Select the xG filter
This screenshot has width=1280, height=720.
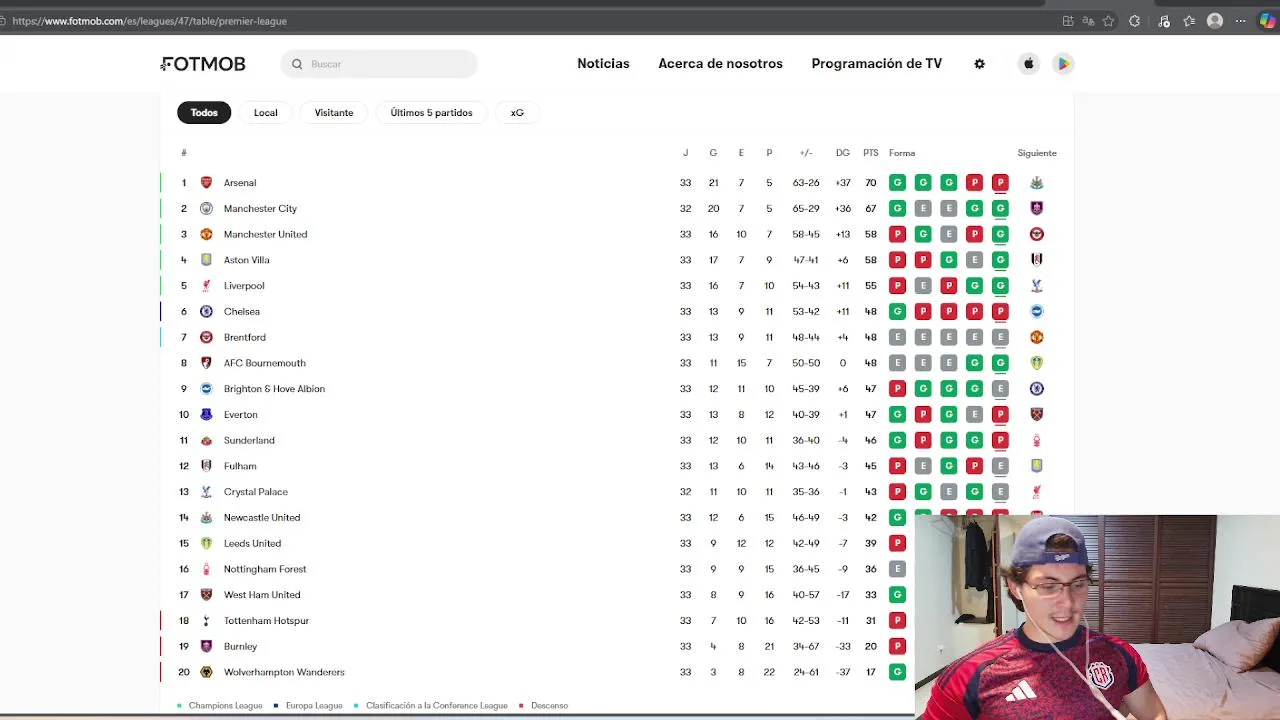[x=517, y=113]
